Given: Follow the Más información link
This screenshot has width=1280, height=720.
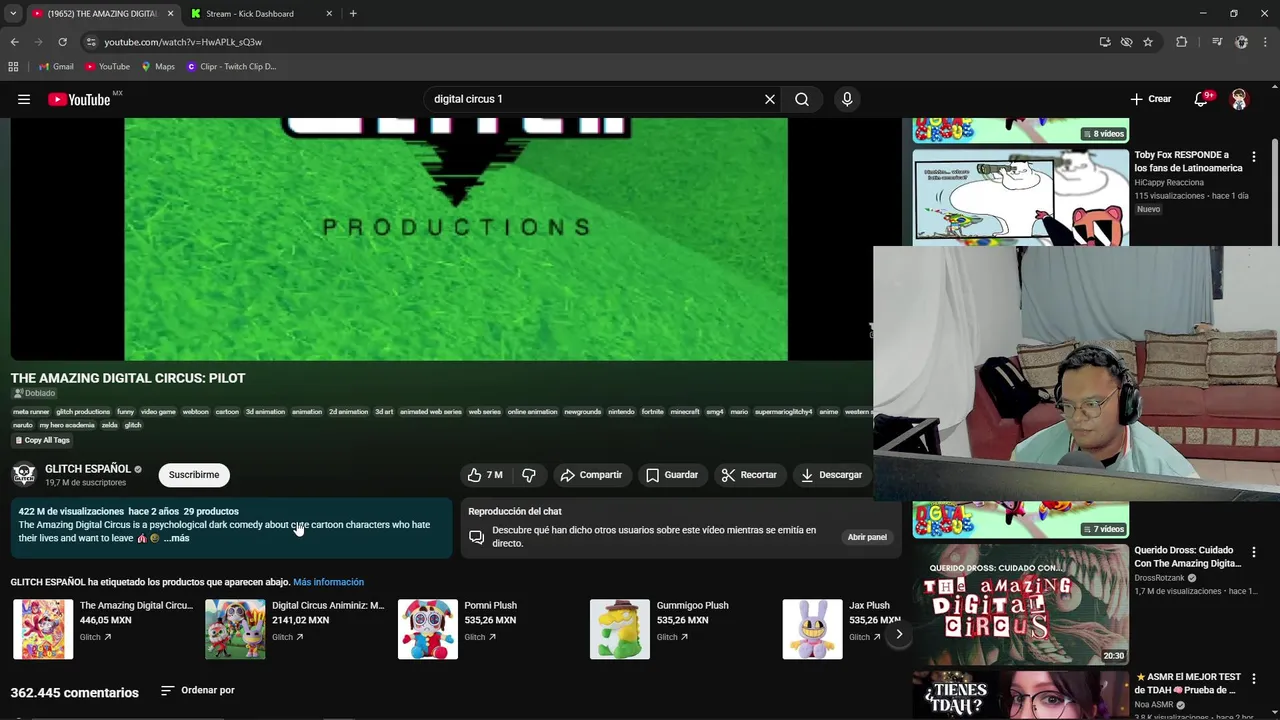Looking at the screenshot, I should [328, 582].
